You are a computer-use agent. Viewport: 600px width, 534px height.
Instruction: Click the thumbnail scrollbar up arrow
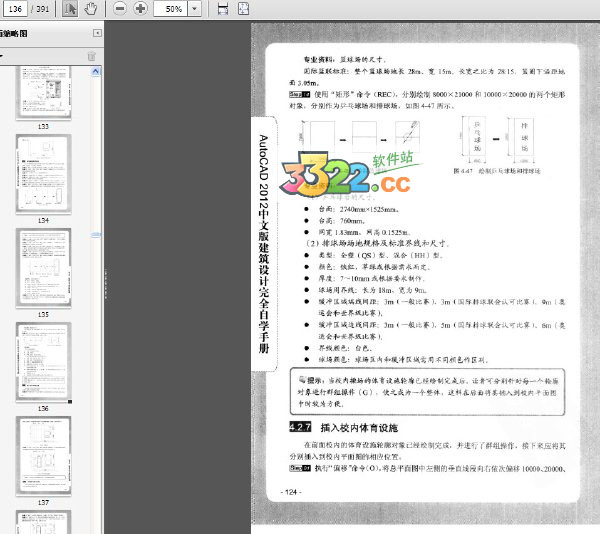tap(96, 71)
